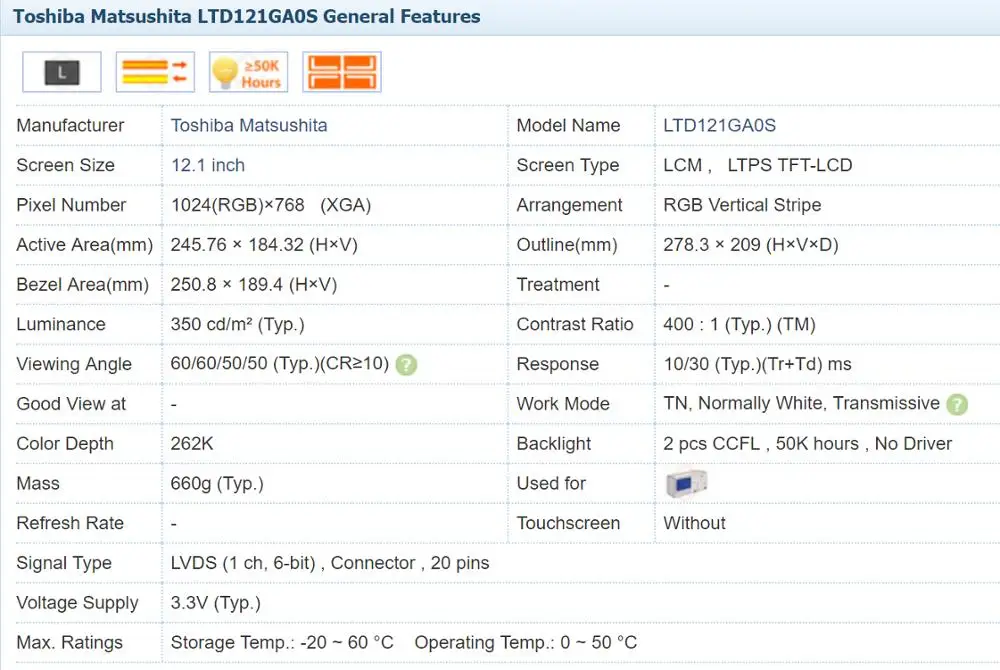1000x670 pixels.
Task: Click the Backlight label
Action: [x=554, y=444]
